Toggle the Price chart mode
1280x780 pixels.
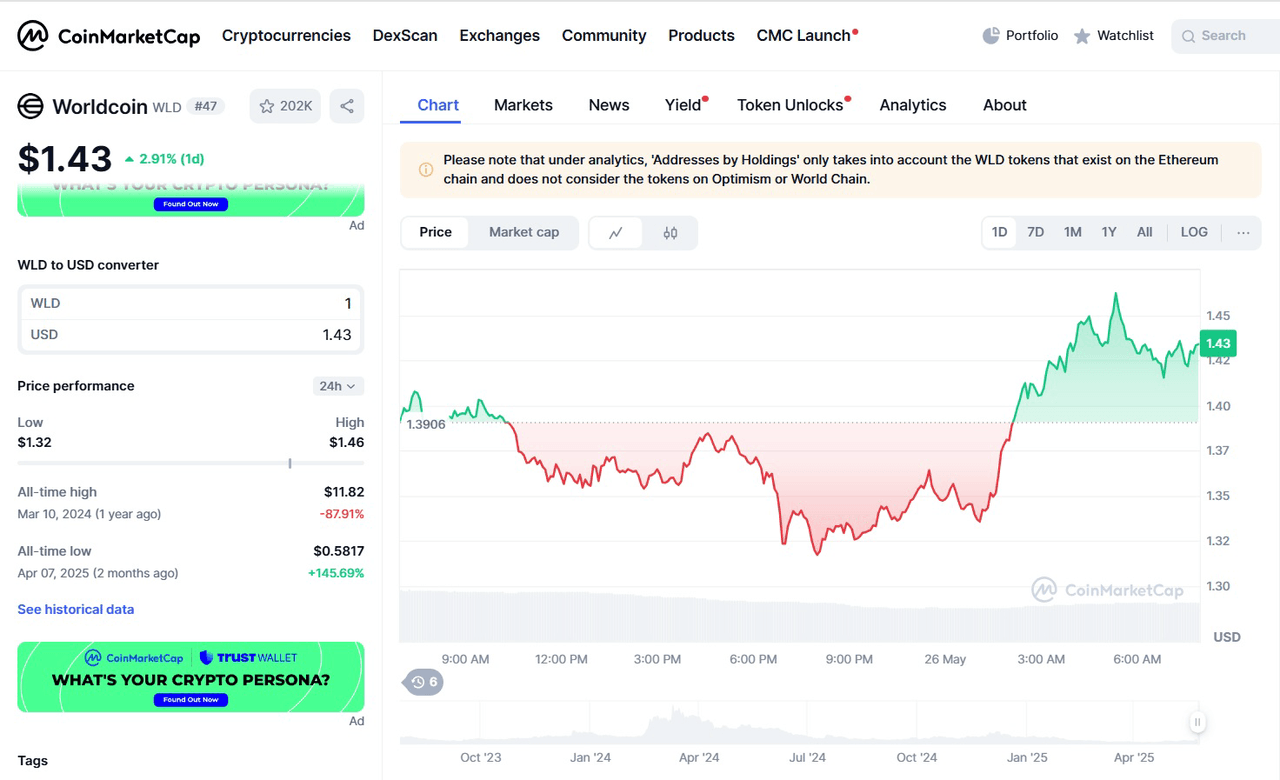pyautogui.click(x=435, y=232)
